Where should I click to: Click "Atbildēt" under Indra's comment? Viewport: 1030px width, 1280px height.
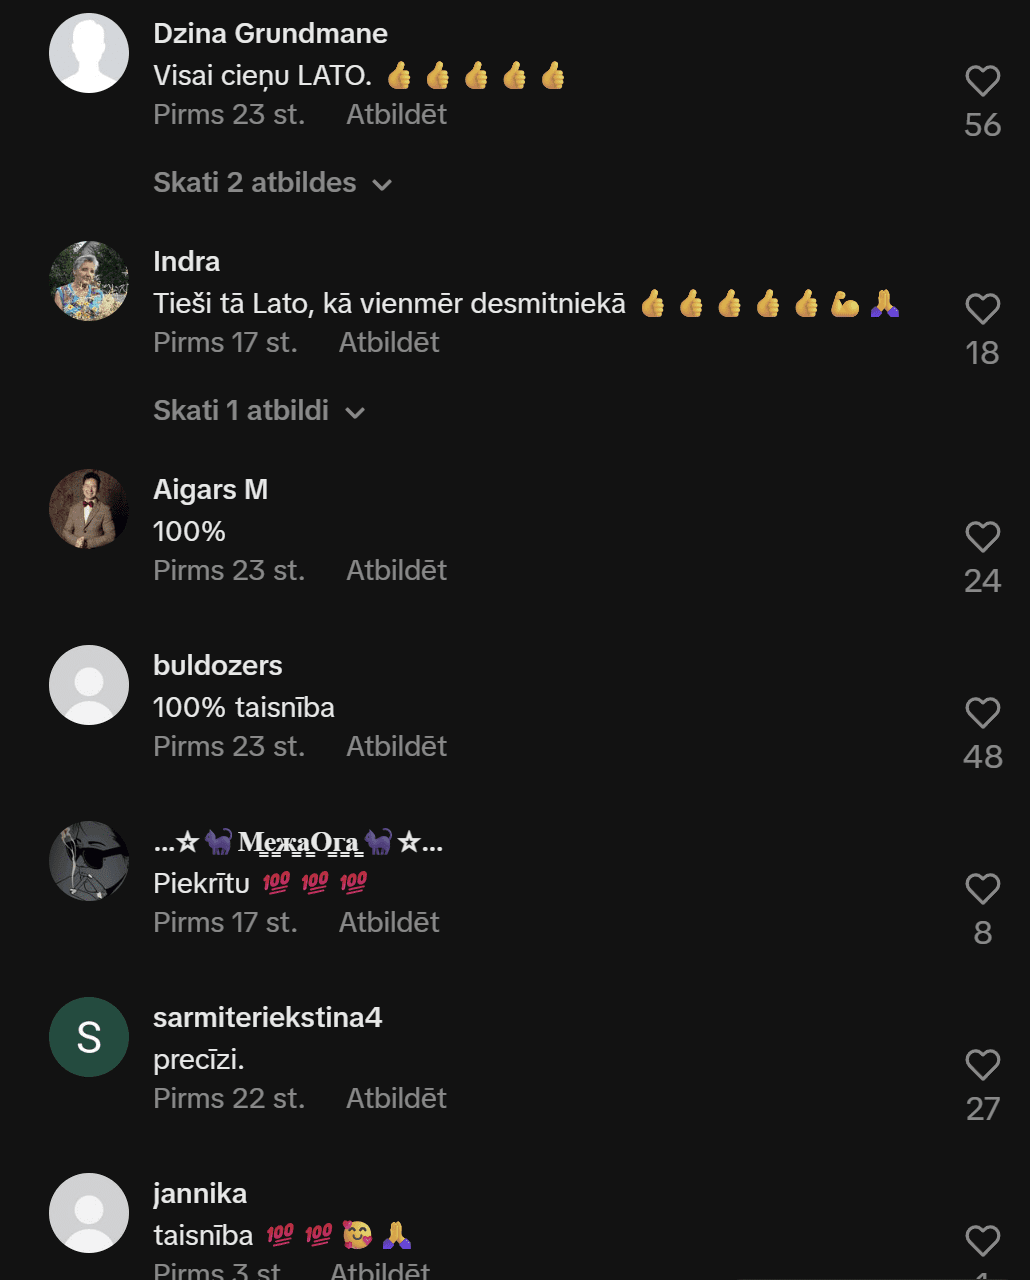coord(389,343)
